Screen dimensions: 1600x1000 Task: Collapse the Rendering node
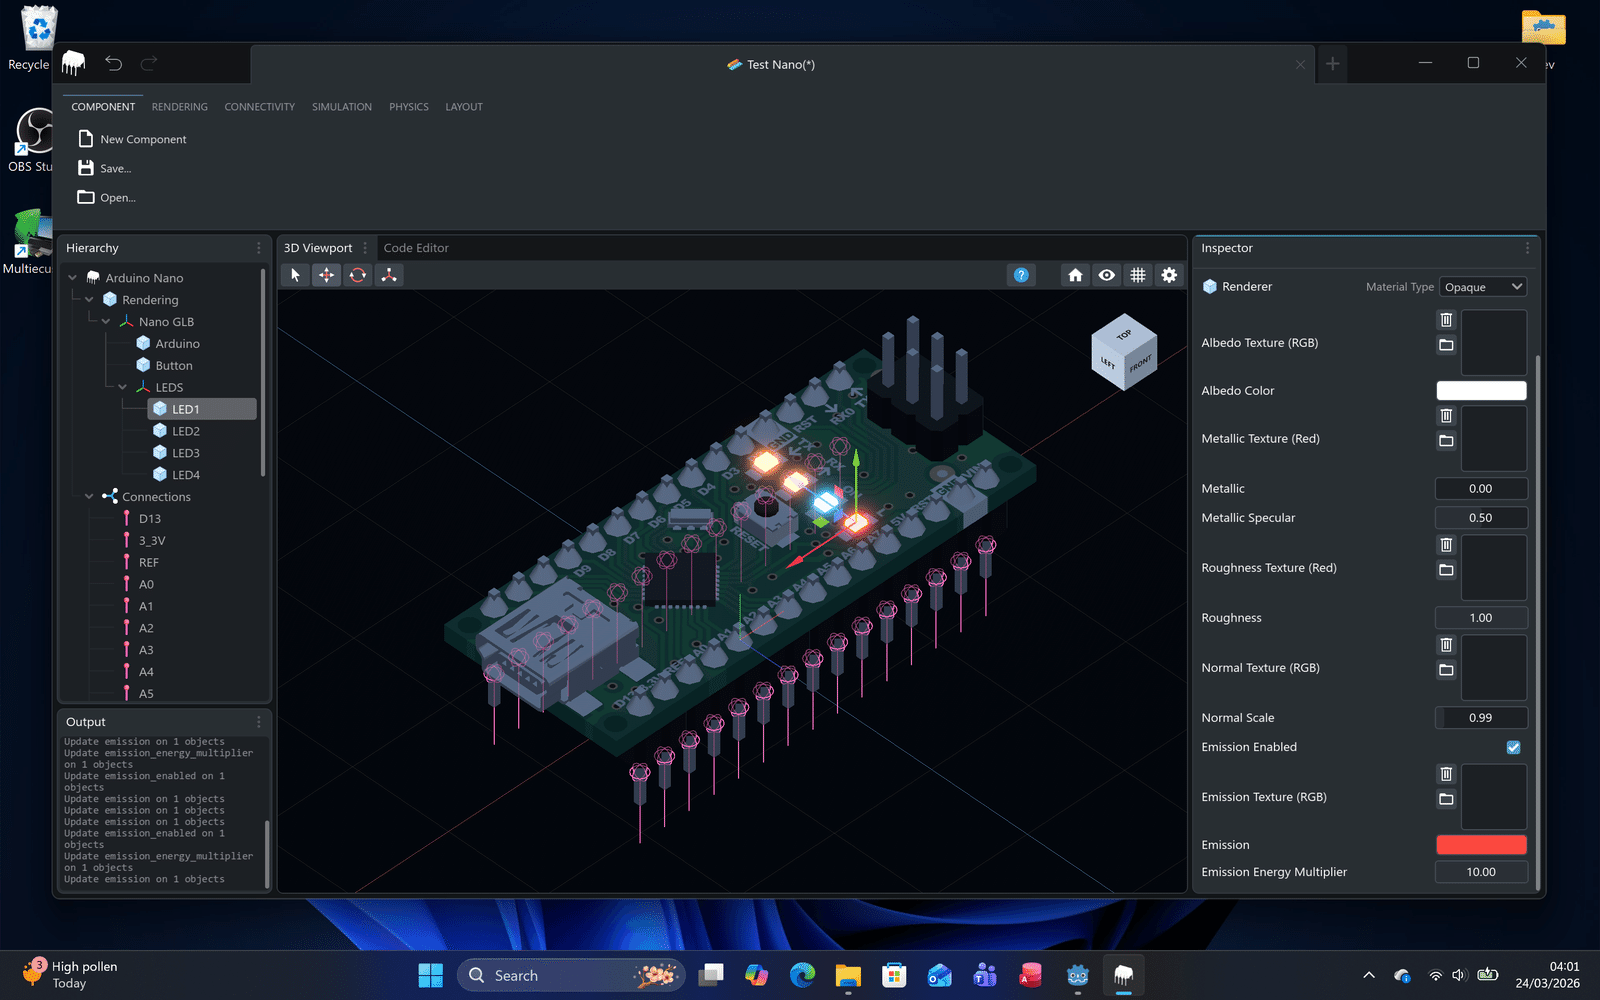click(90, 300)
